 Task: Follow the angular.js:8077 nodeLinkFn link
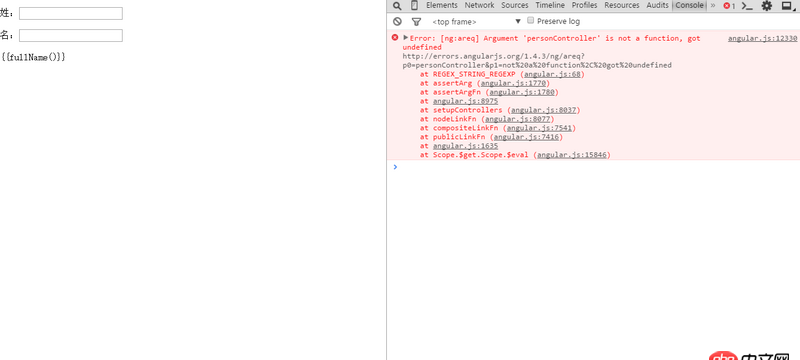point(517,119)
